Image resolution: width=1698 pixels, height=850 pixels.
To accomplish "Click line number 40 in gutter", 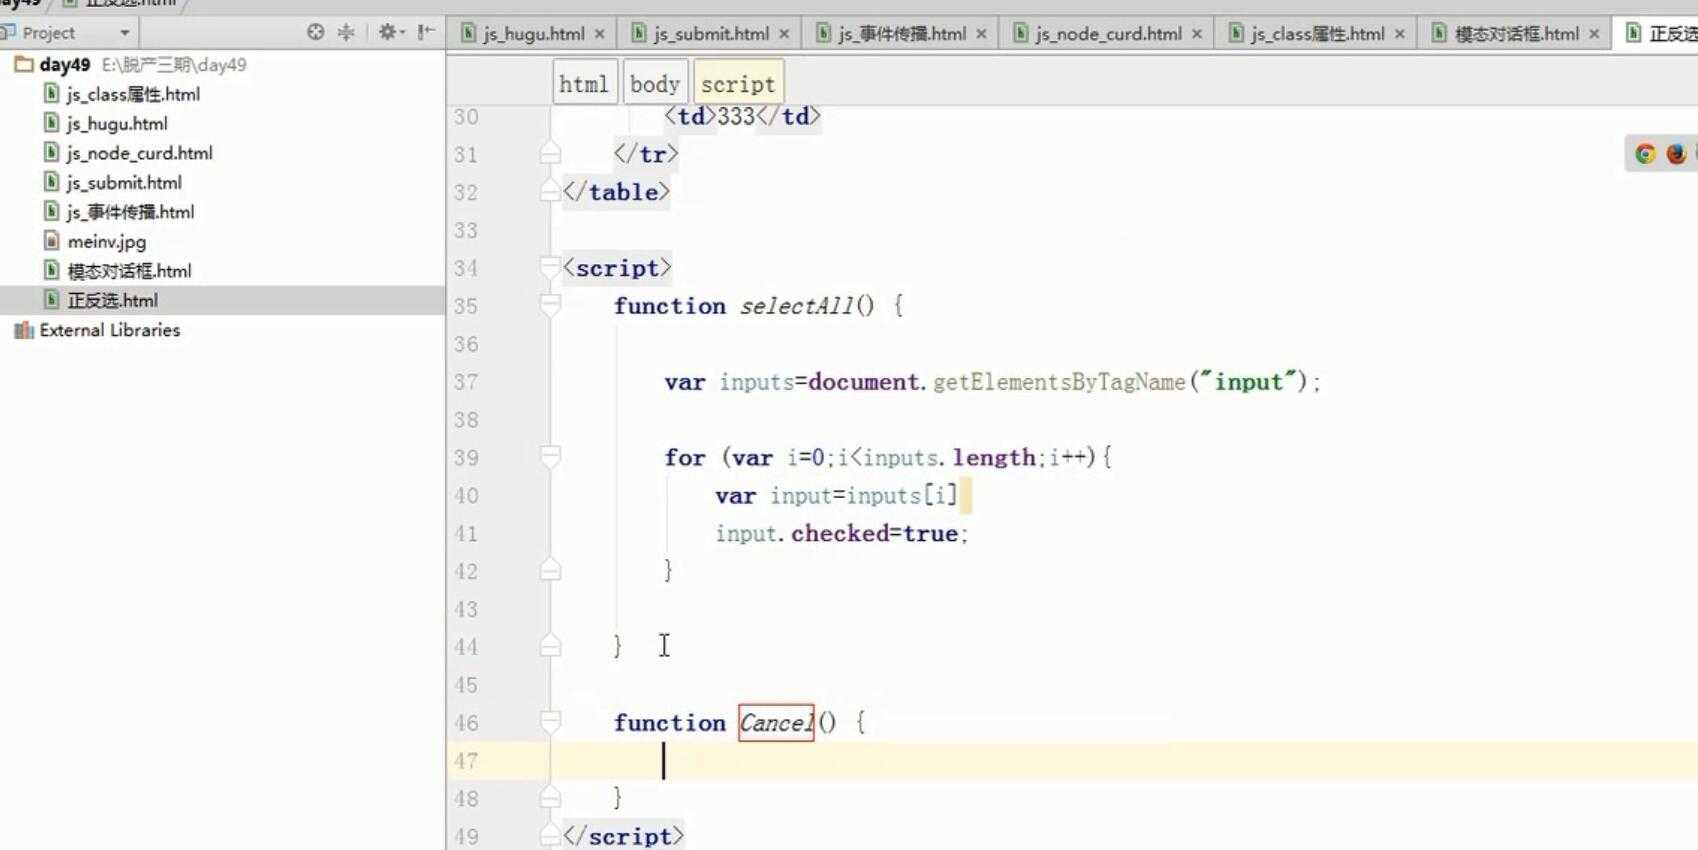I will [466, 496].
